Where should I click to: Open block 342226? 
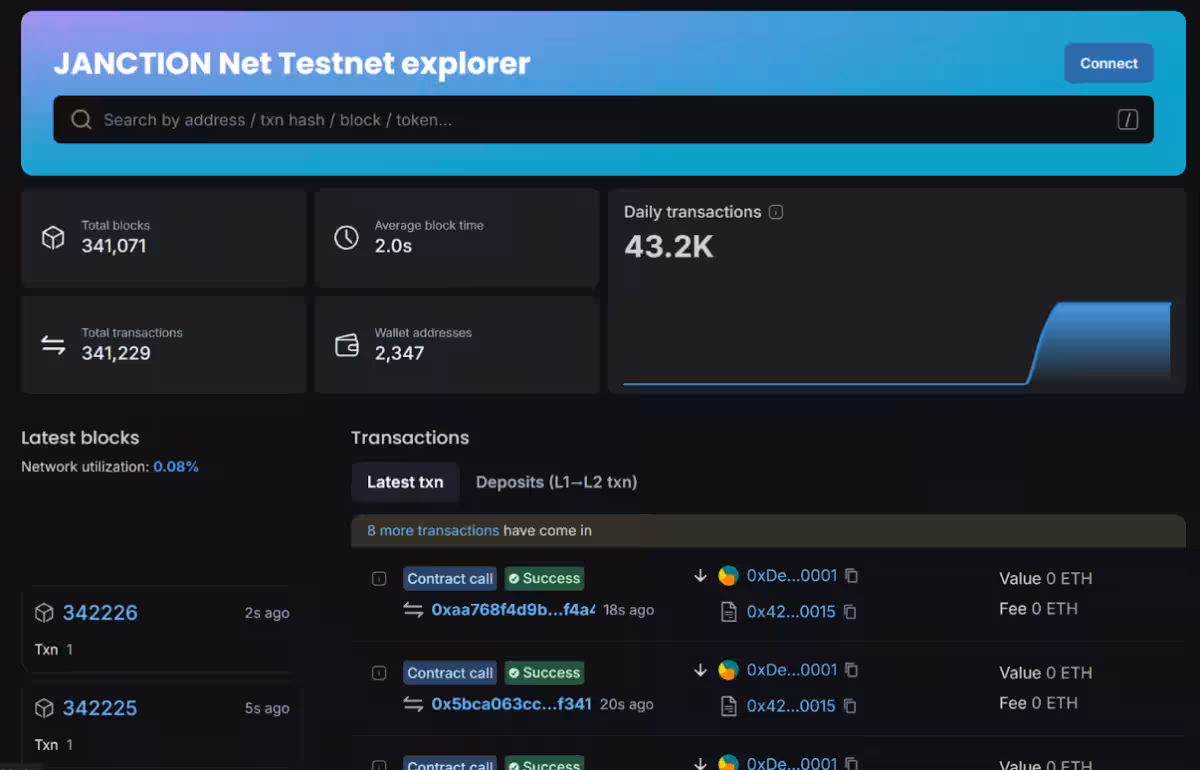[x=100, y=613]
